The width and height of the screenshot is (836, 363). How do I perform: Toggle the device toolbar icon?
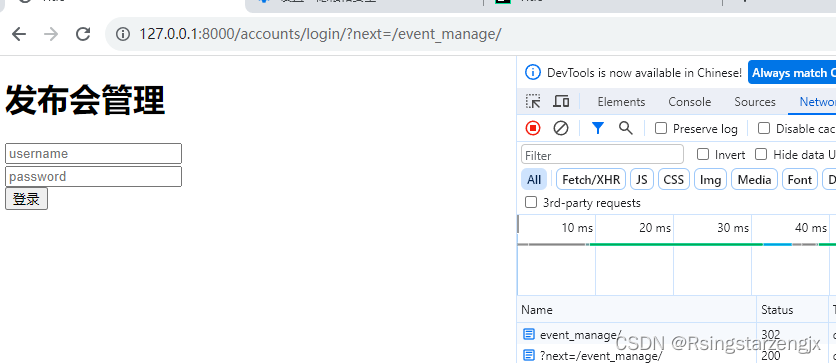pos(561,101)
